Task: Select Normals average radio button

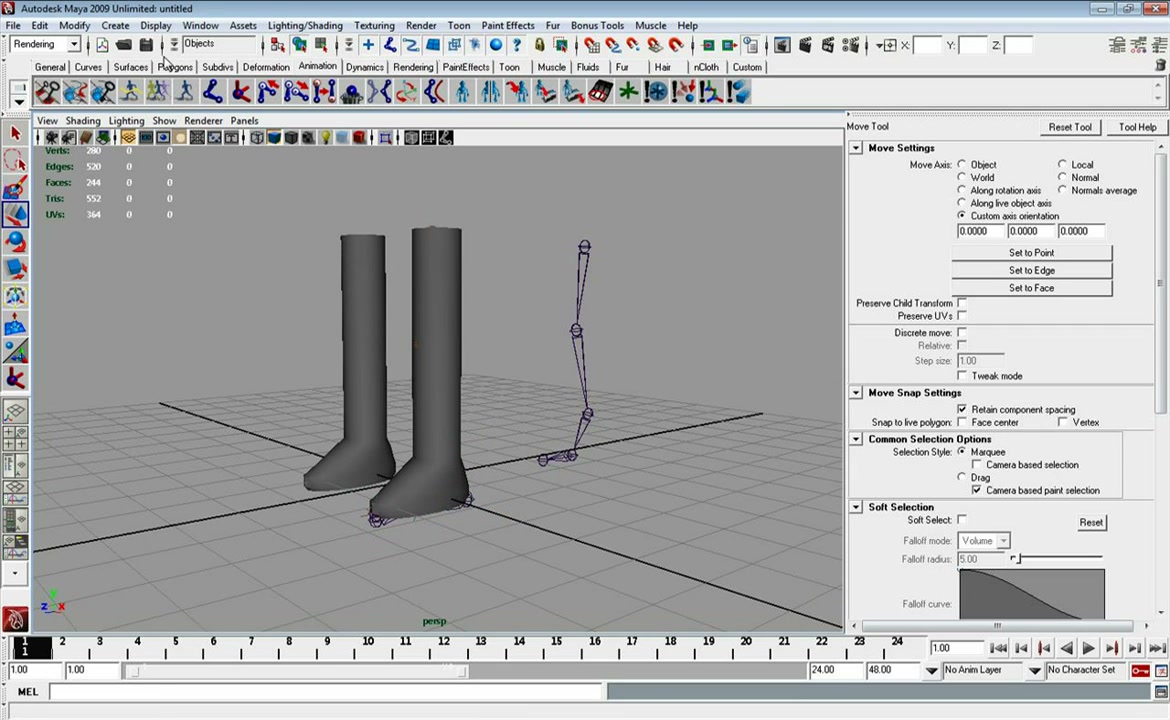Action: tap(1062, 190)
